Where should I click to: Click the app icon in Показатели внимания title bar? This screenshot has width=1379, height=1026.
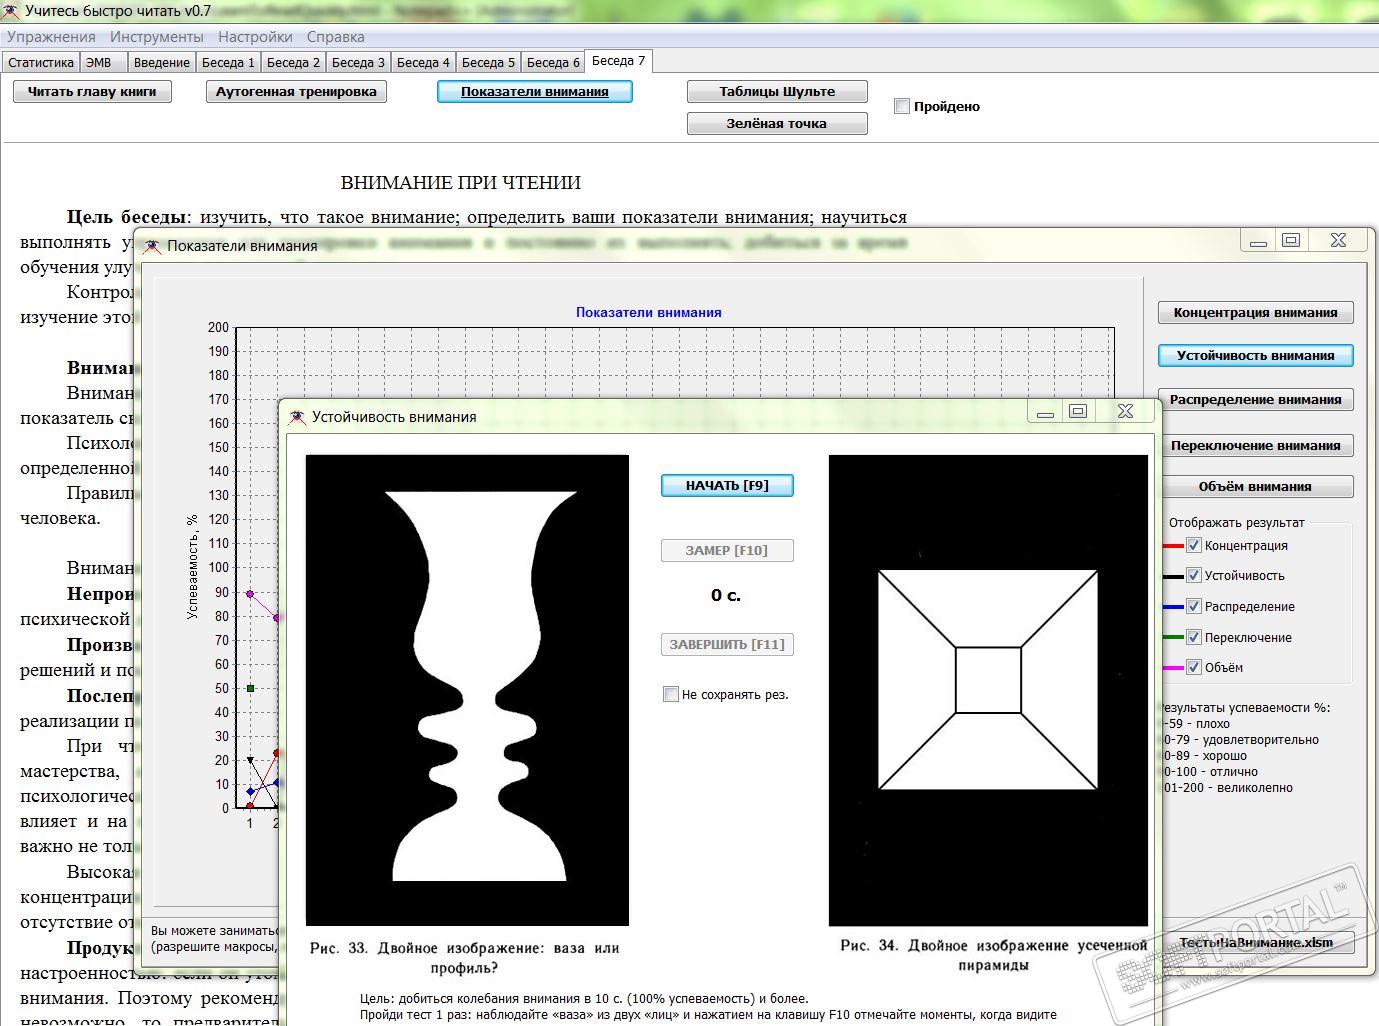pyautogui.click(x=152, y=246)
